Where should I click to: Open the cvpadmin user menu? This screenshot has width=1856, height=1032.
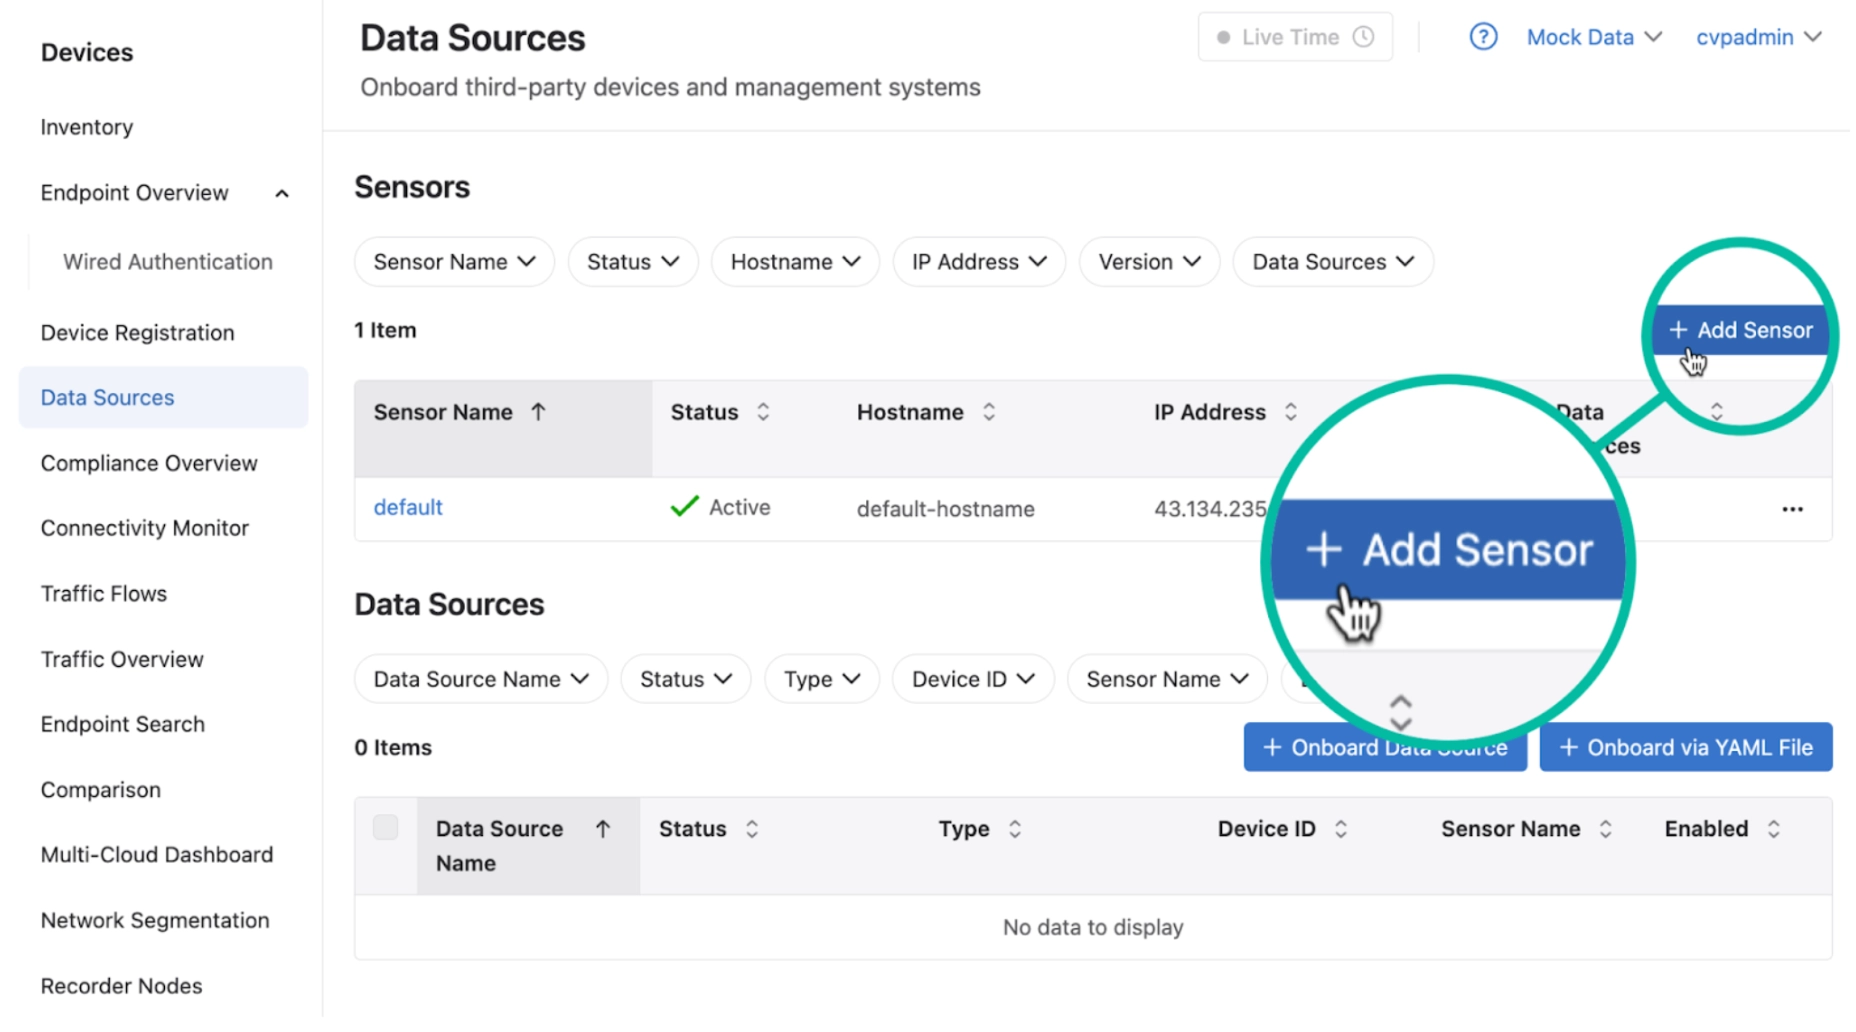[x=1758, y=37]
